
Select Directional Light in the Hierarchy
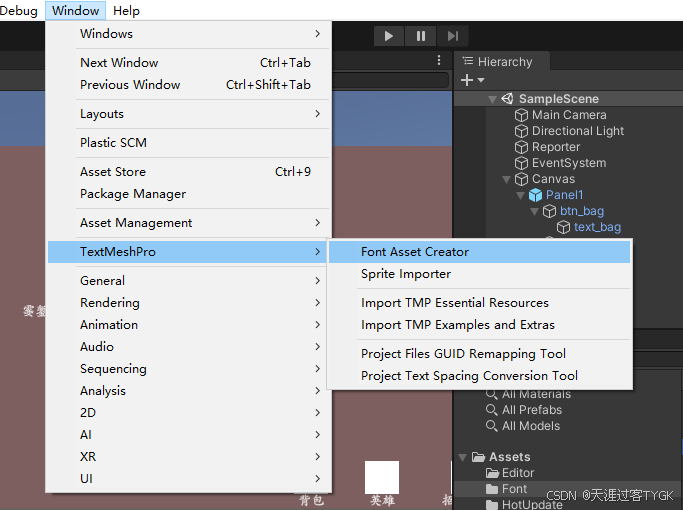click(578, 131)
